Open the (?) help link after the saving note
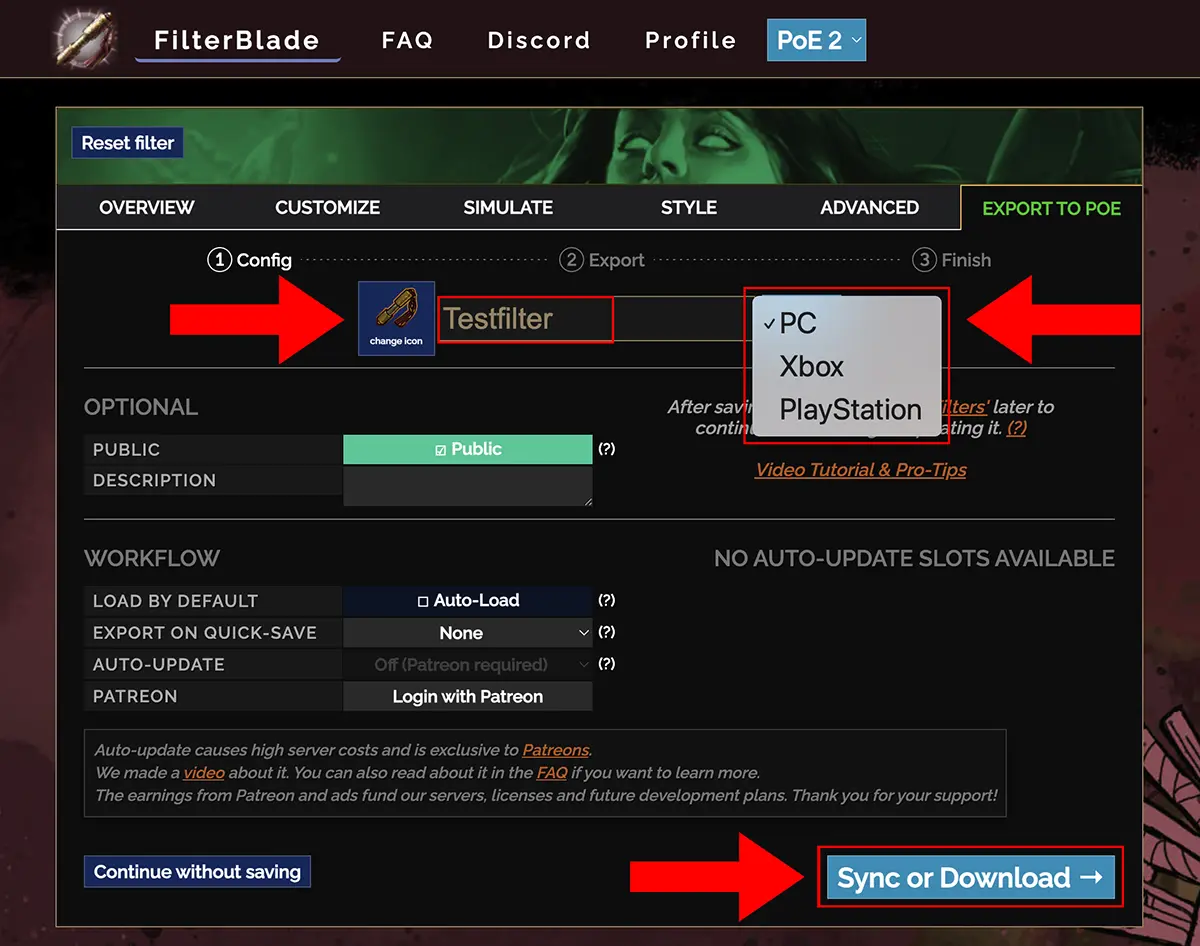The width and height of the screenshot is (1200, 946). coord(1018,428)
